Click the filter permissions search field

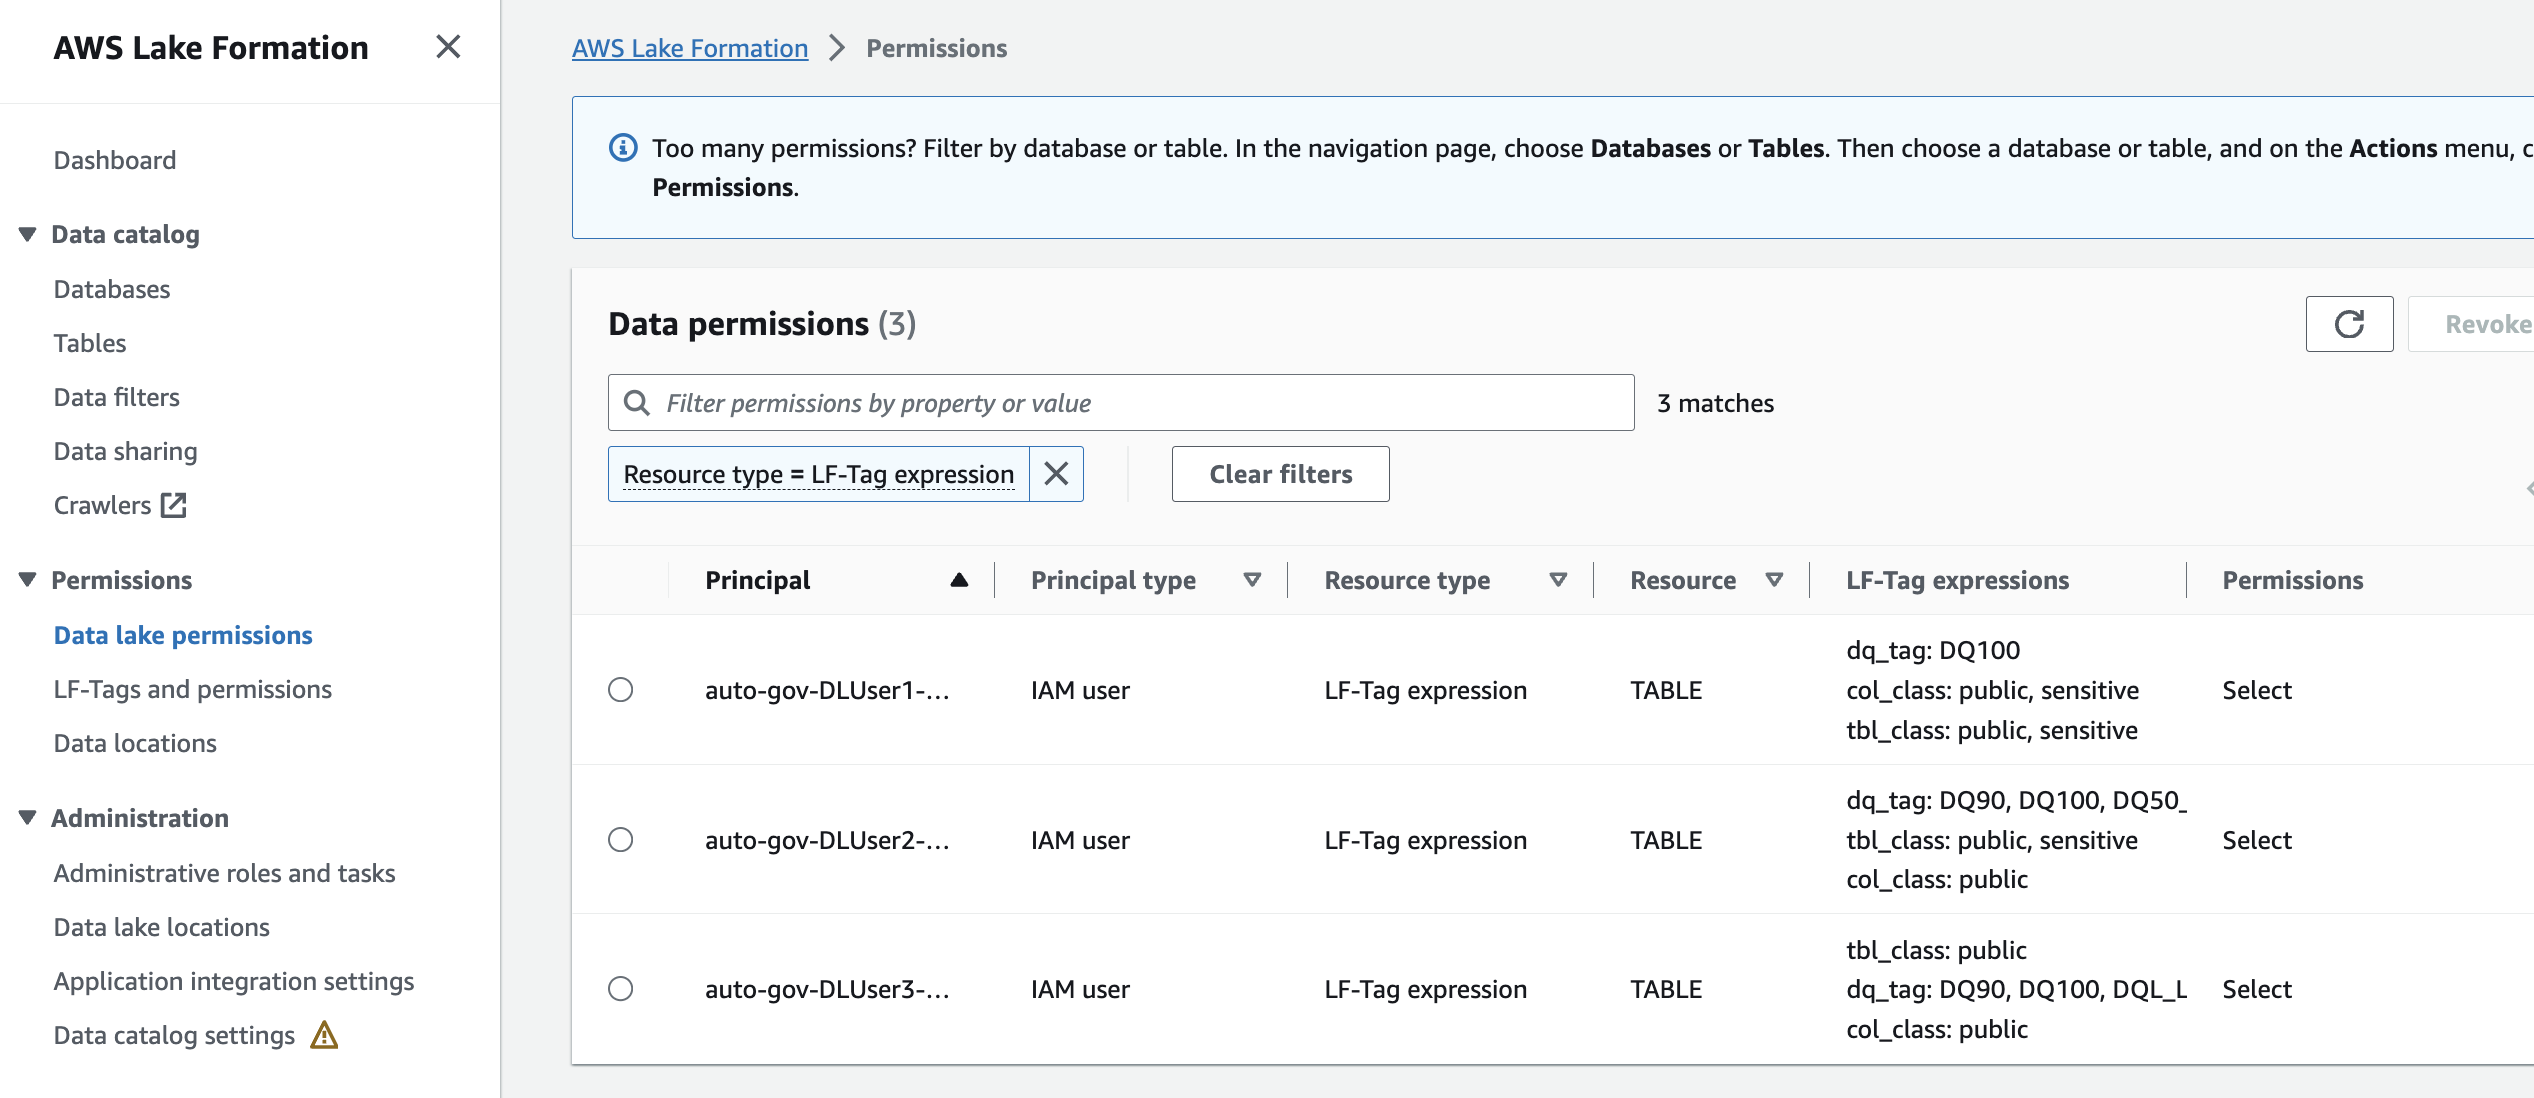pos(1140,403)
